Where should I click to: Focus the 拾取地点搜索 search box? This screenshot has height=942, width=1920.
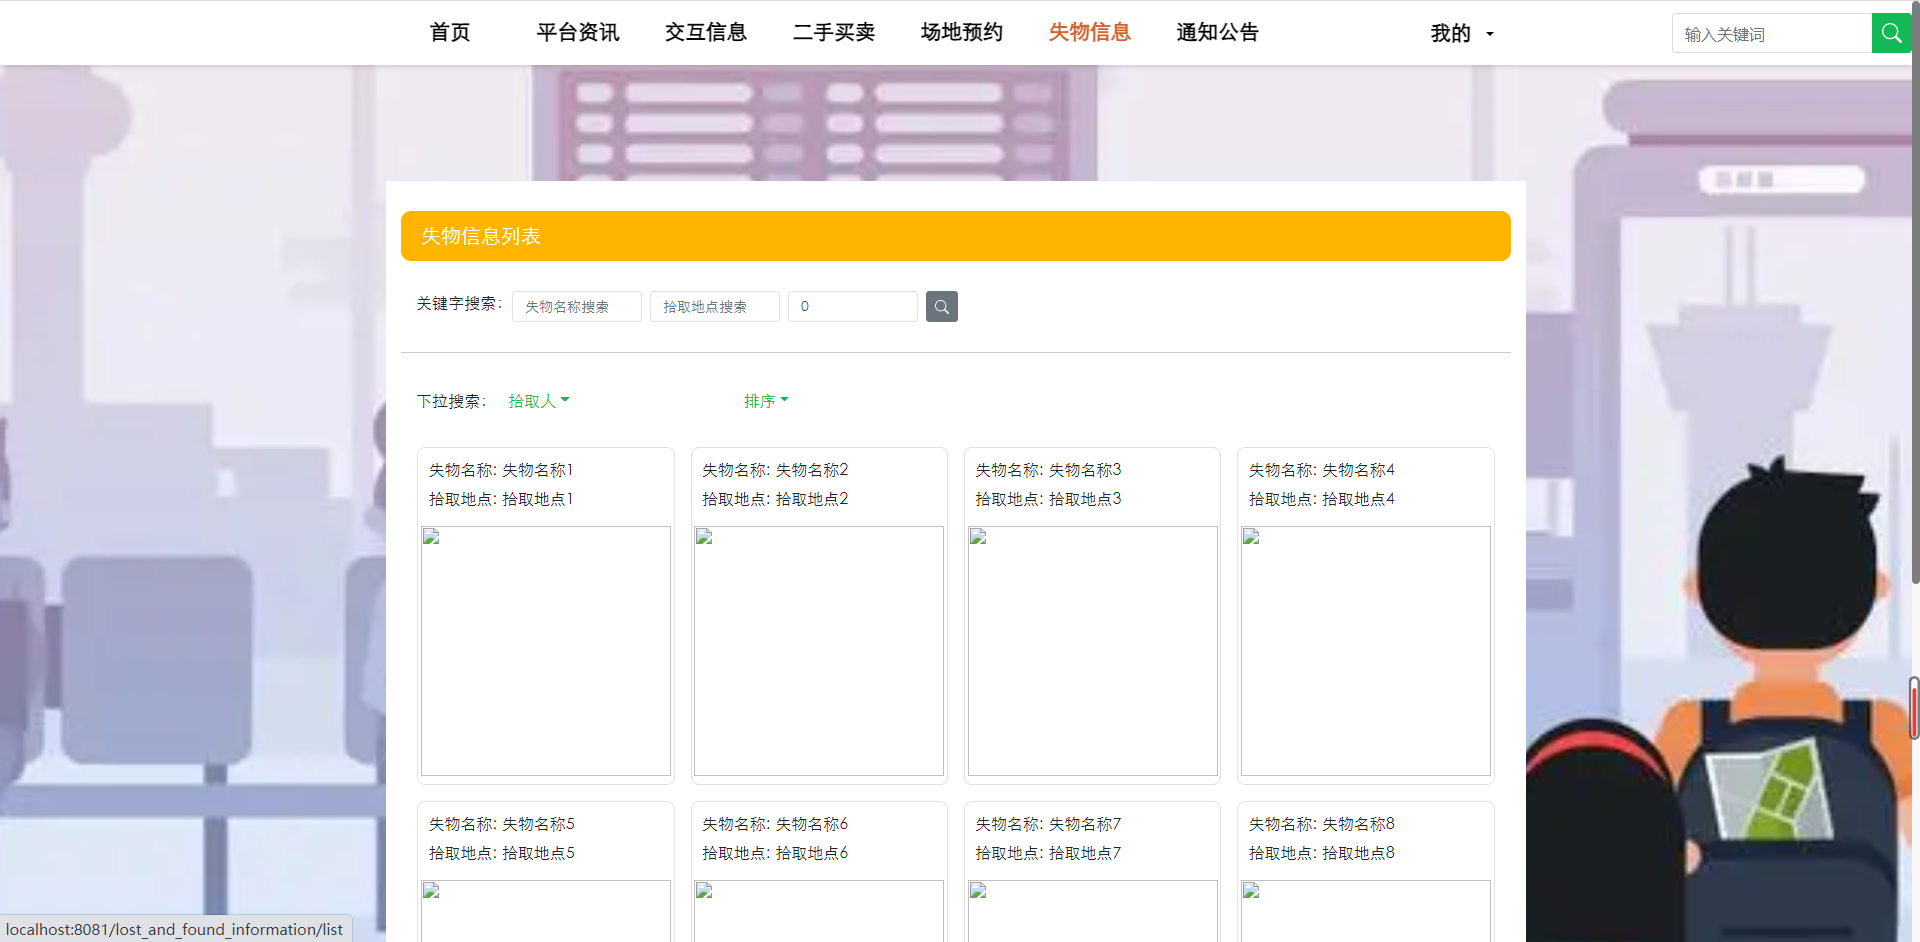pos(713,306)
